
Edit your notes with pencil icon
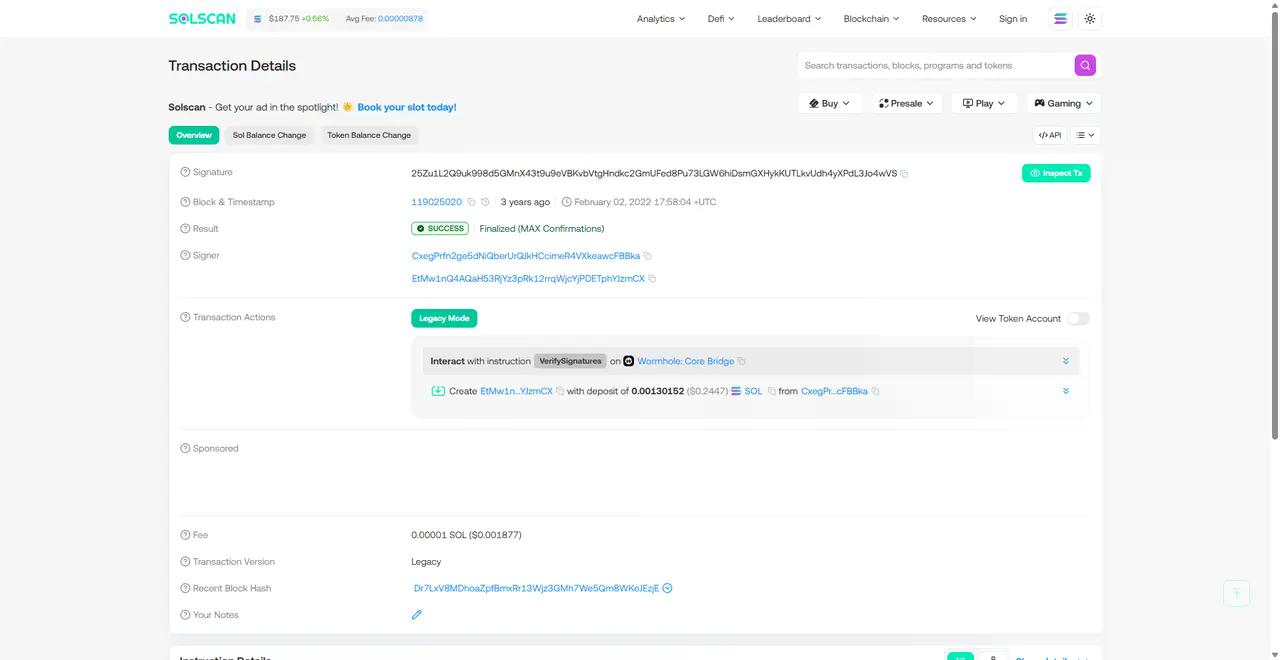(417, 615)
